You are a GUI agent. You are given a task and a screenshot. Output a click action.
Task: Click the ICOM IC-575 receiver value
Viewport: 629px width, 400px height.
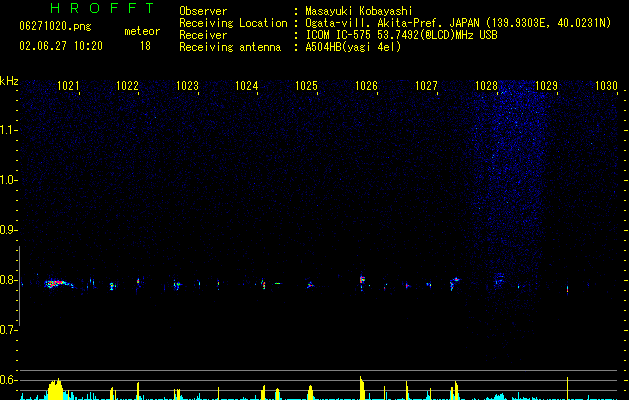[x=401, y=35]
